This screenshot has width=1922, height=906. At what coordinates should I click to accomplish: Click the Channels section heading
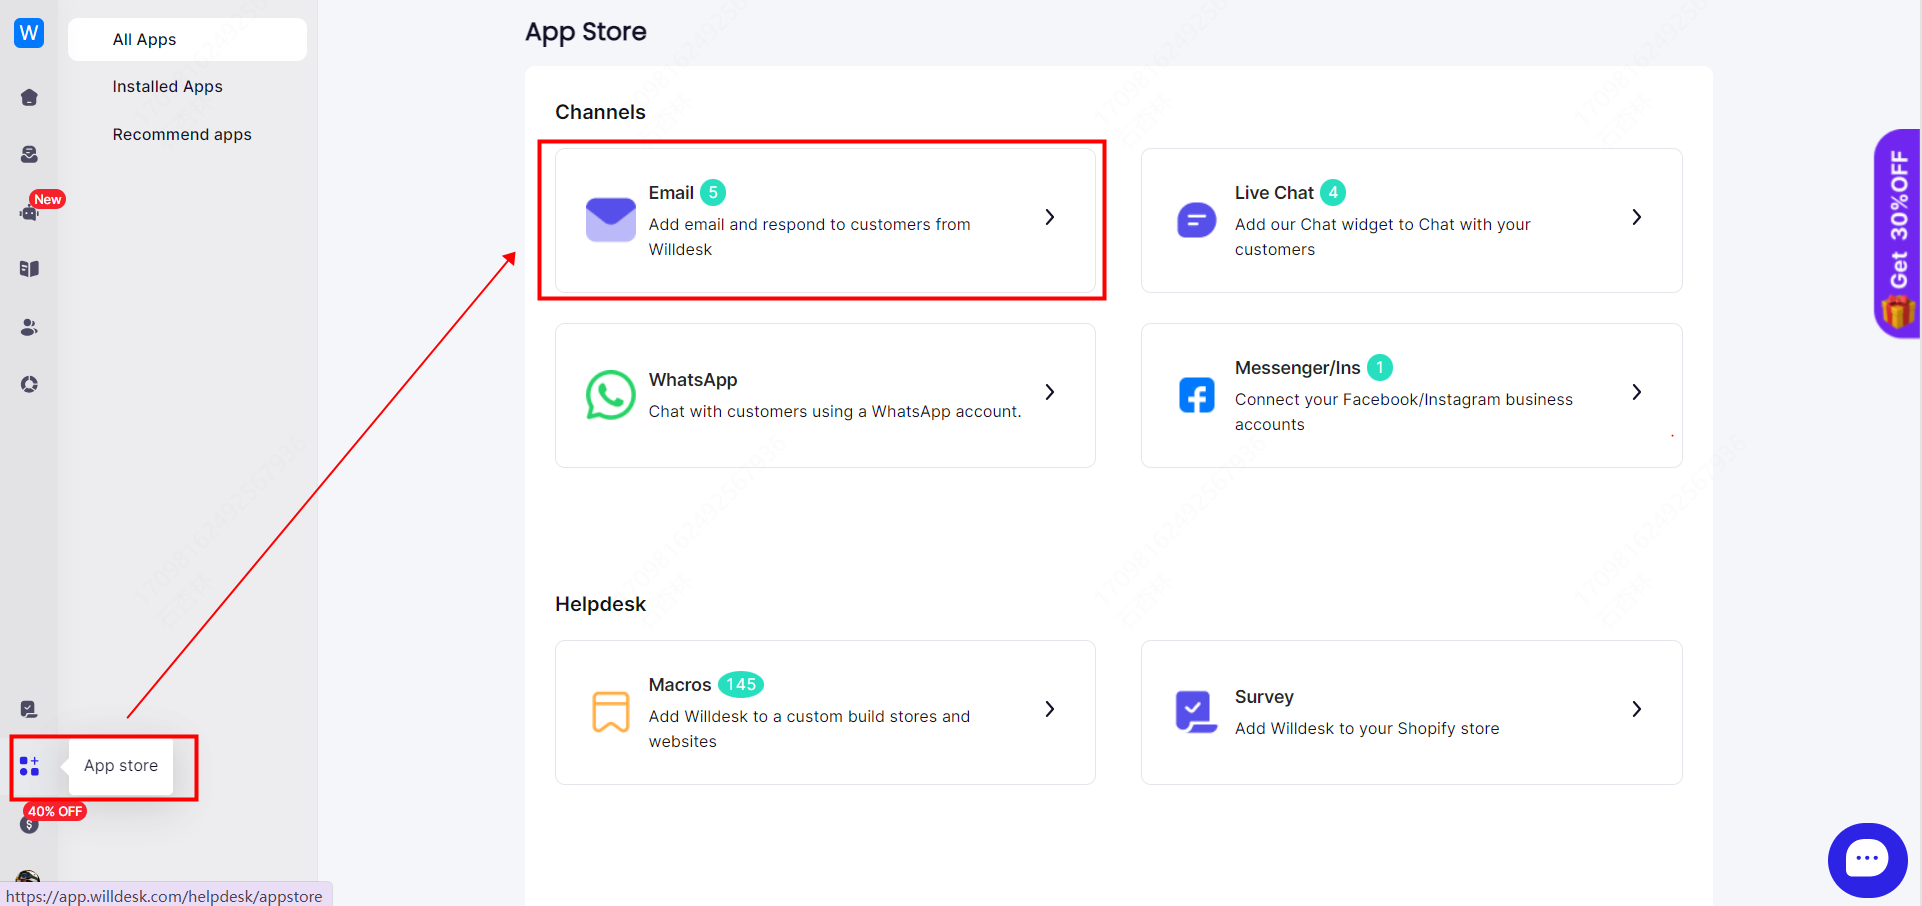[x=600, y=112]
